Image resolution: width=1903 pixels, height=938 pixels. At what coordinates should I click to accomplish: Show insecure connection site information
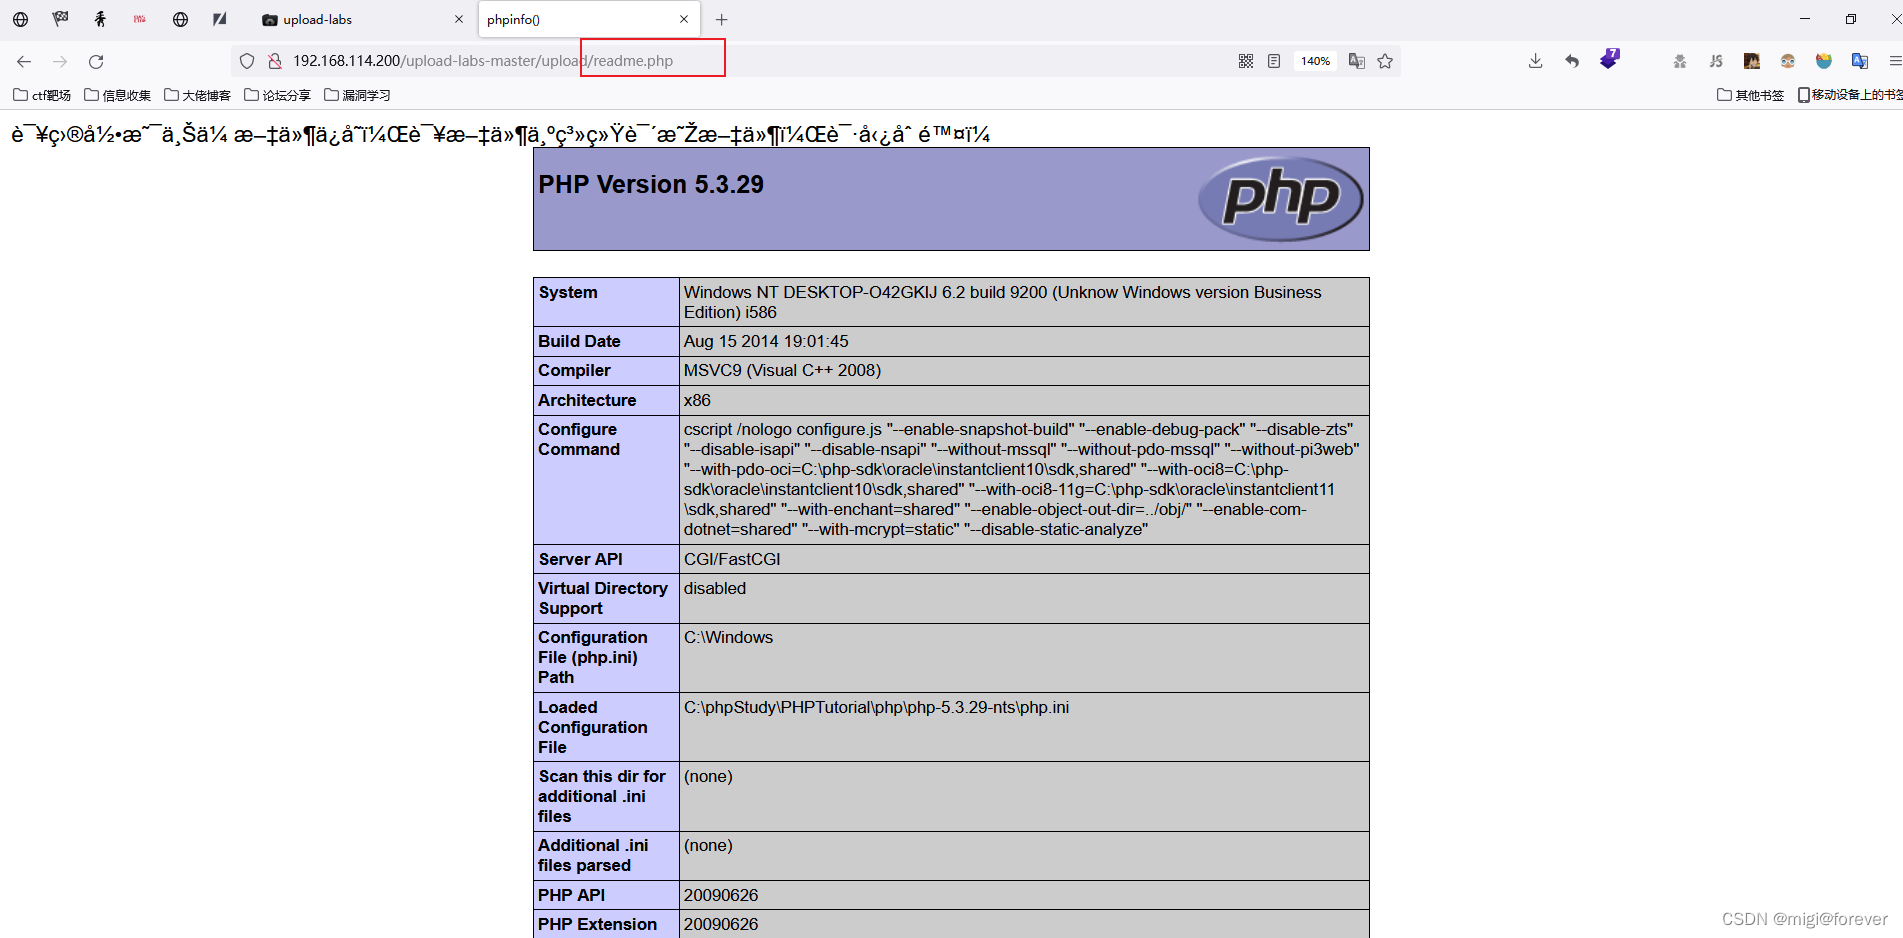[x=274, y=61]
